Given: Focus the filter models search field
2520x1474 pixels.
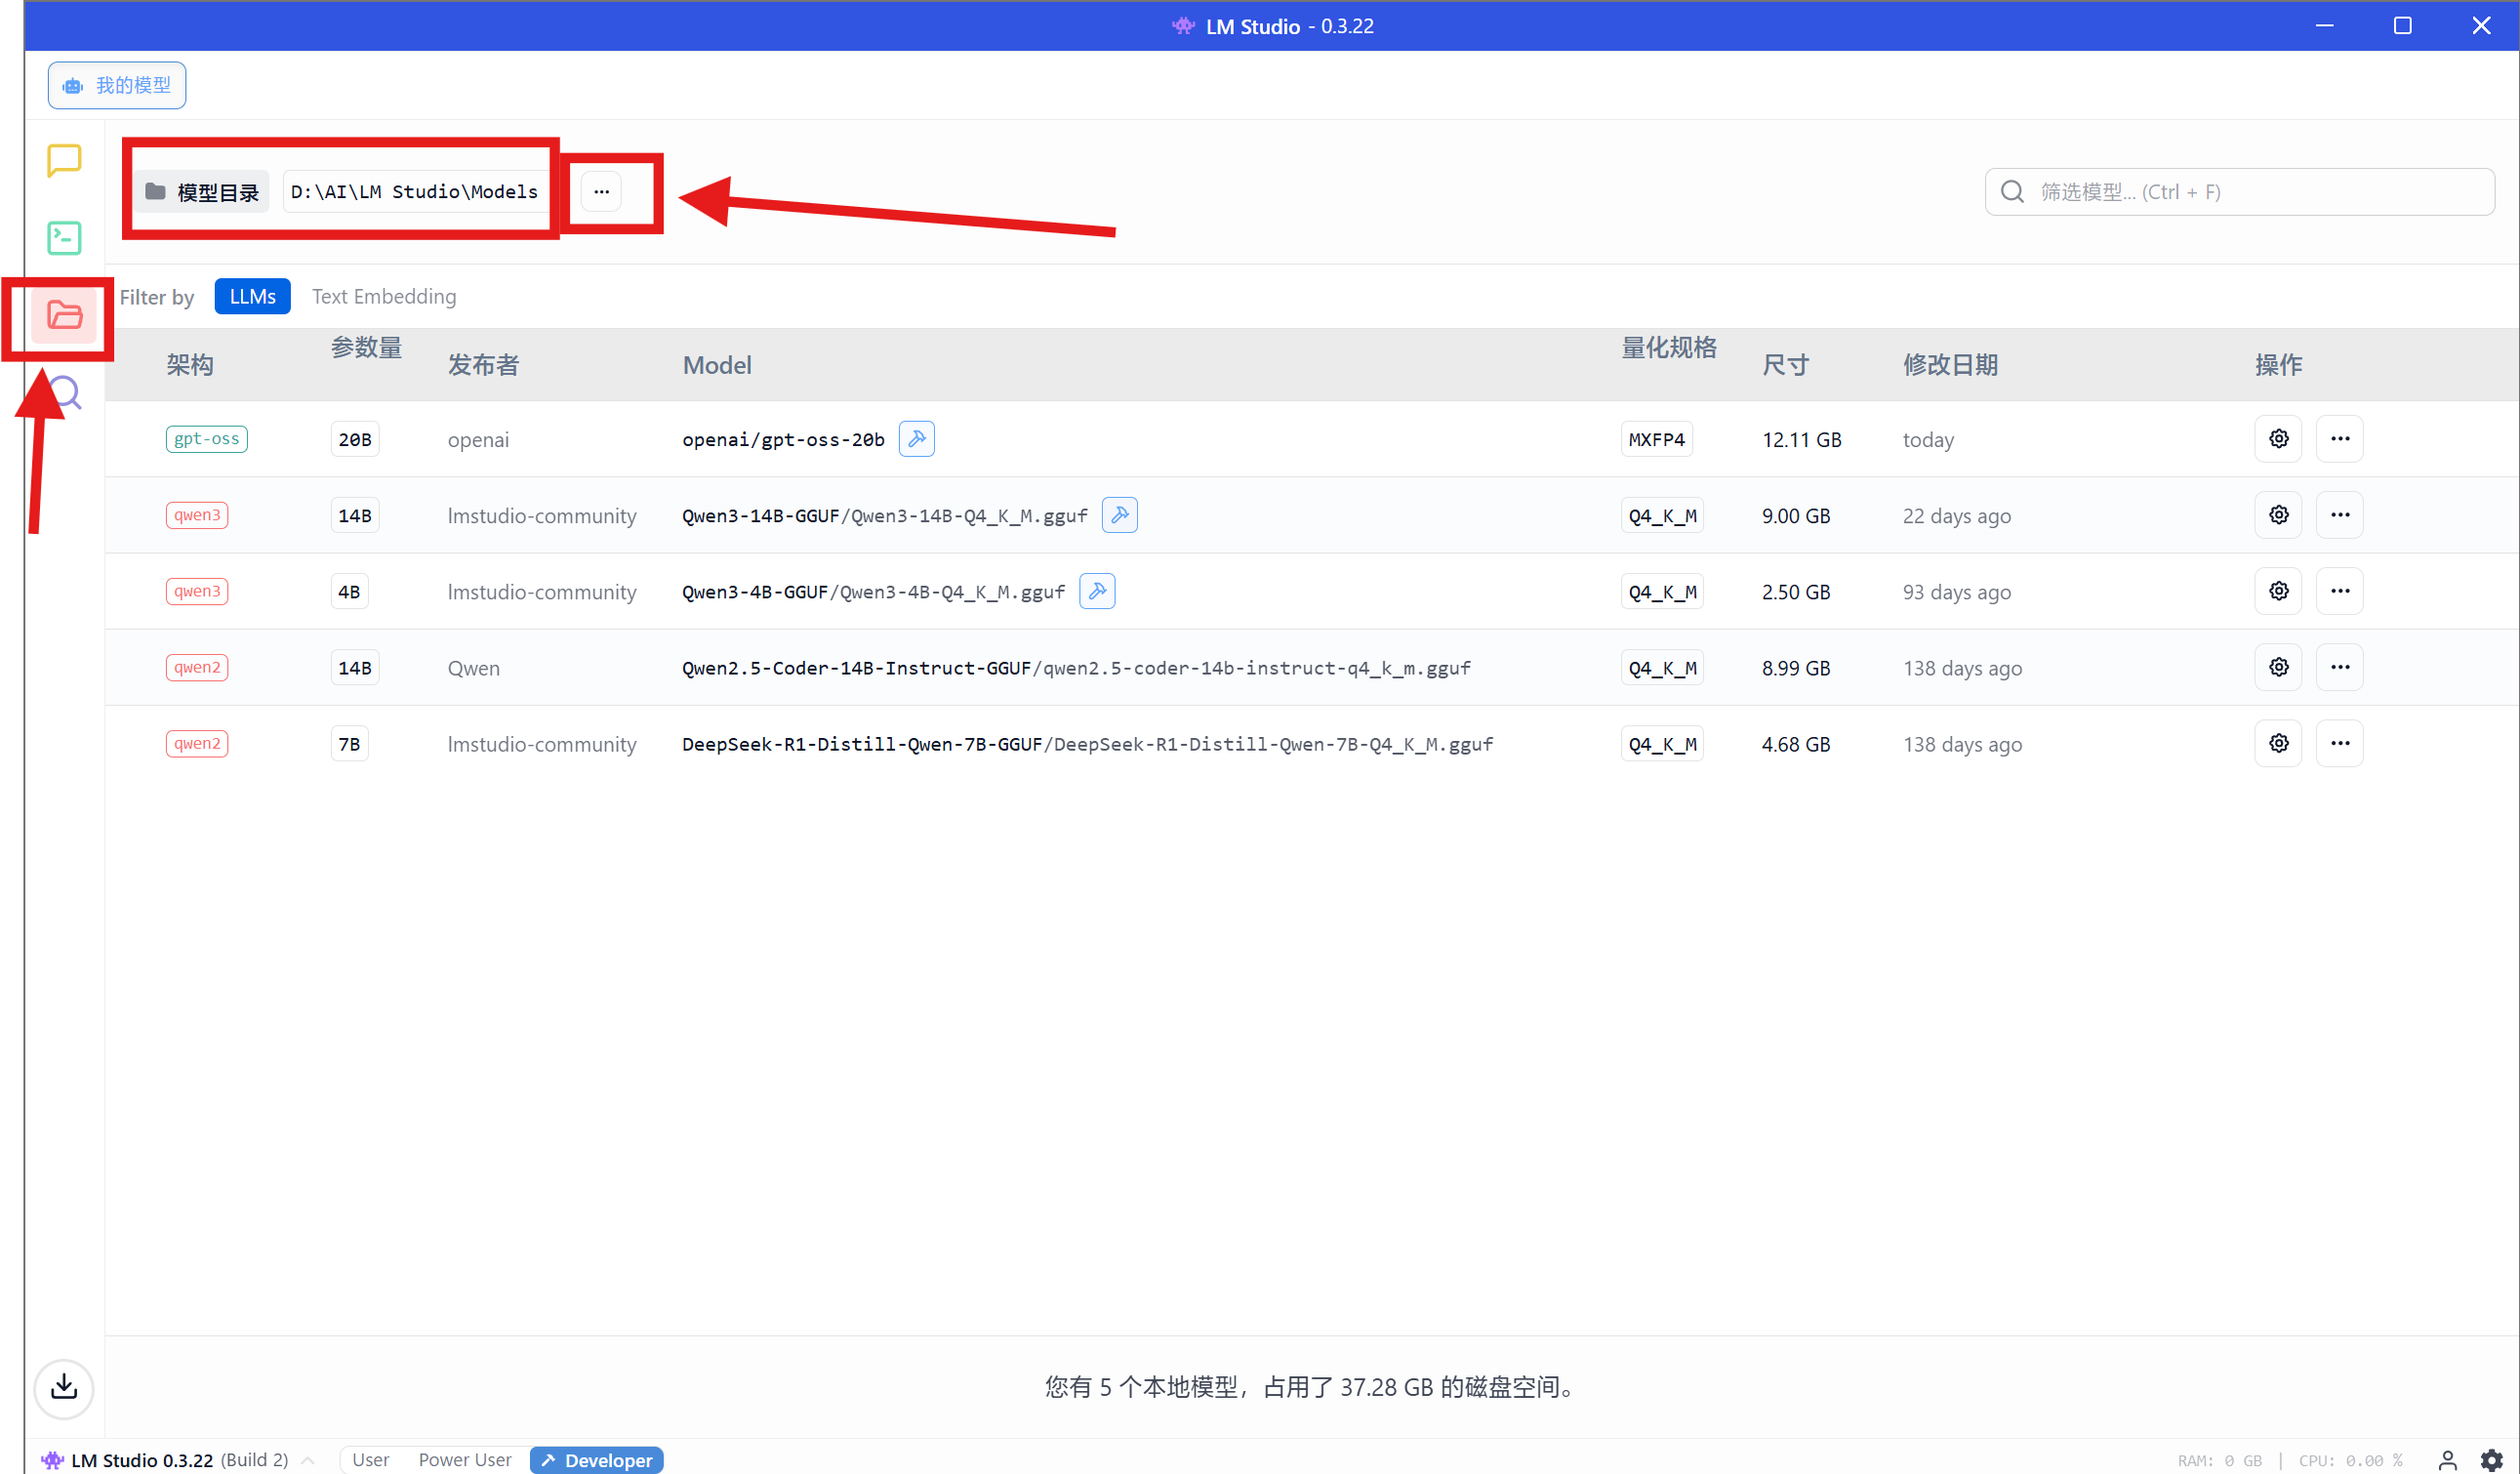Looking at the screenshot, I should tap(2240, 191).
